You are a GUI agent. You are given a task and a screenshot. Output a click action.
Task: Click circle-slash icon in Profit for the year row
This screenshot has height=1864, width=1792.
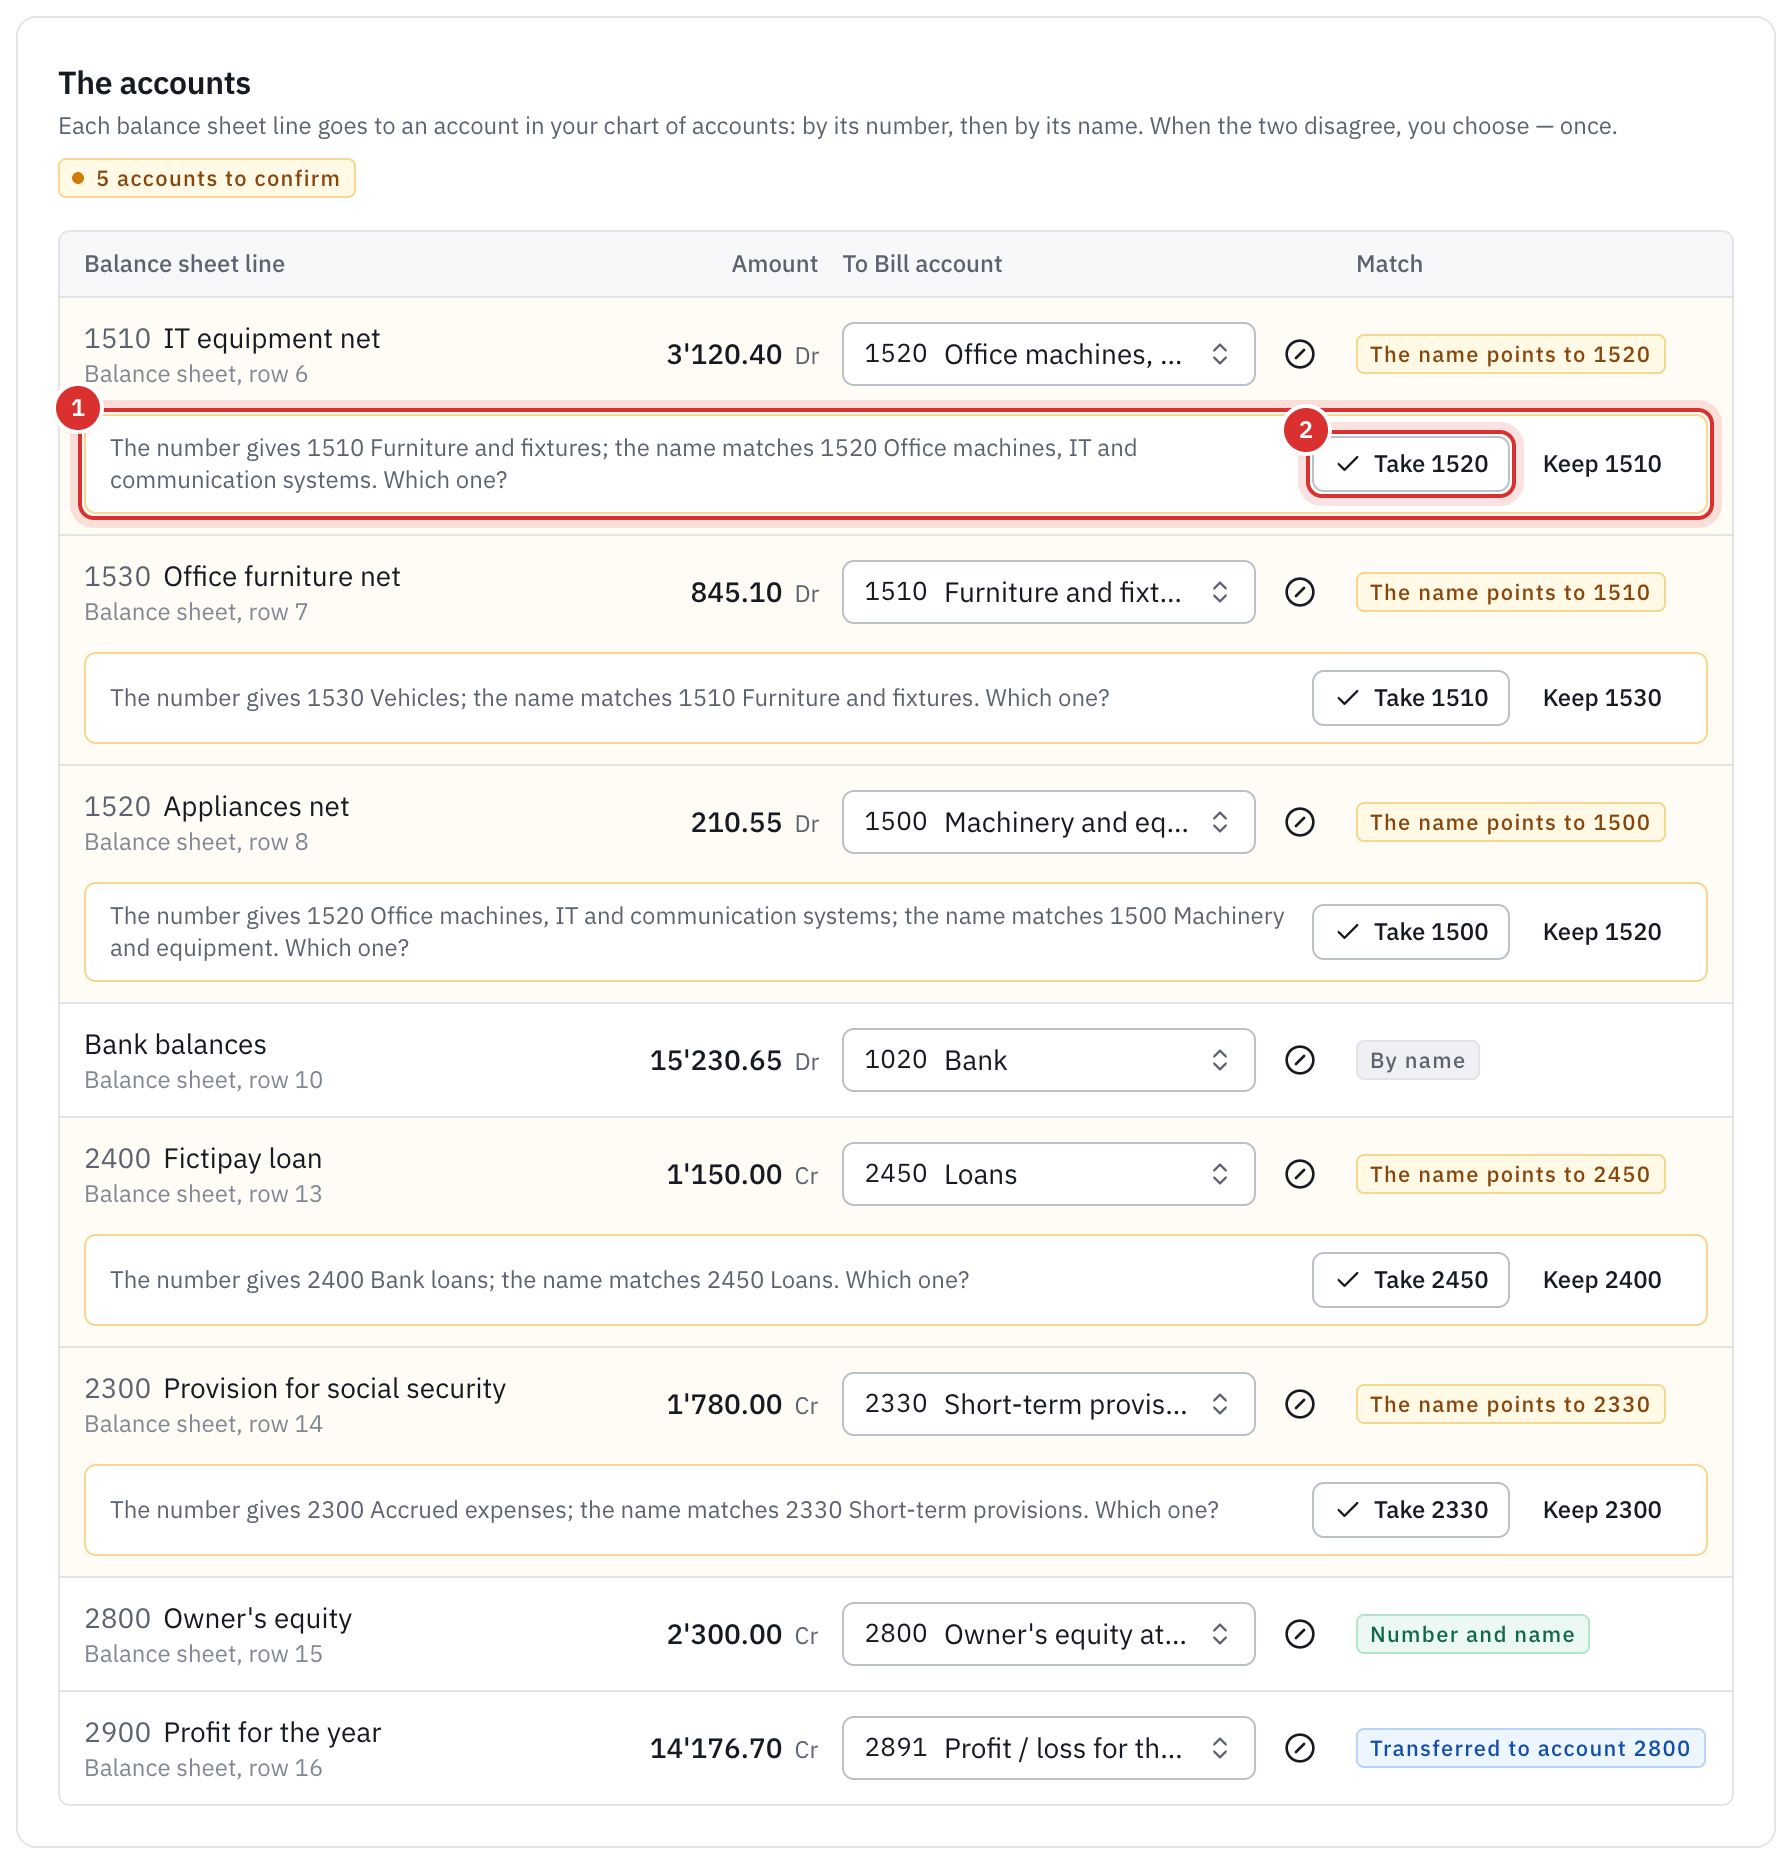[1299, 1748]
